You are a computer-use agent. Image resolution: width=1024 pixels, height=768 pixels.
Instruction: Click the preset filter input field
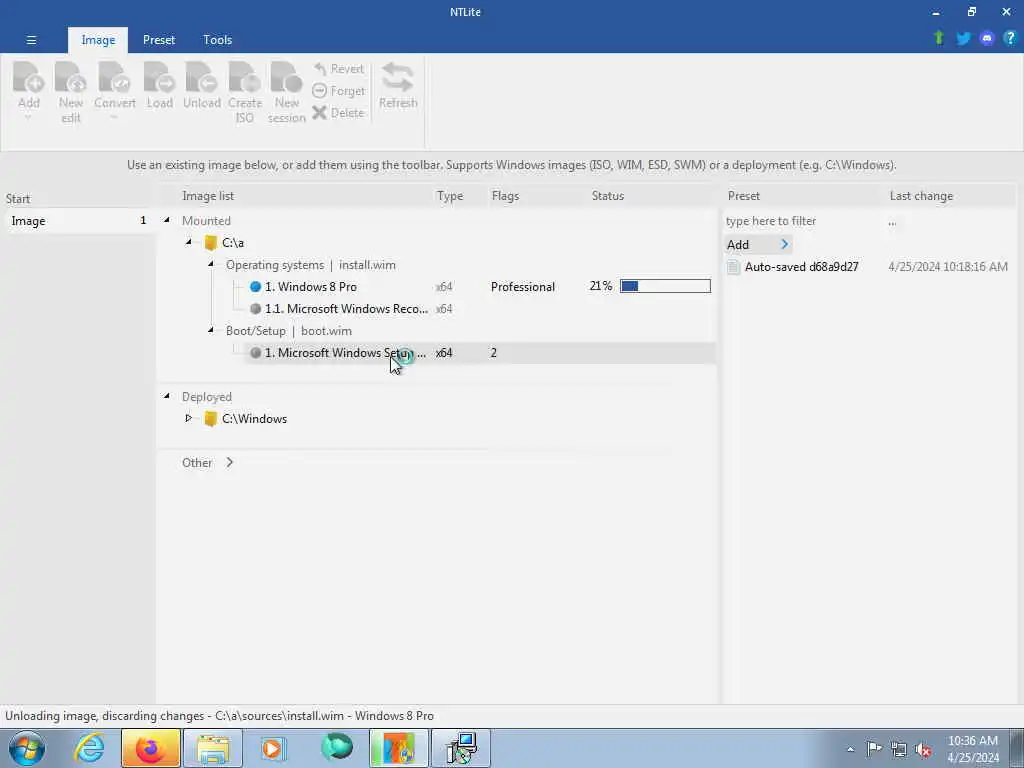pos(802,221)
